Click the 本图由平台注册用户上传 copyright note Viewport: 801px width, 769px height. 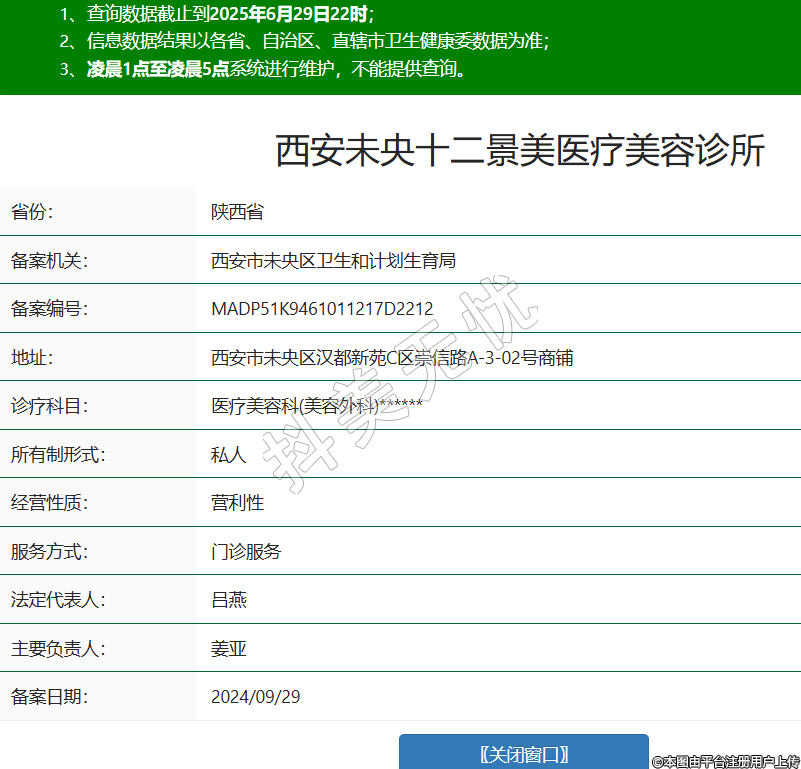tap(726, 761)
